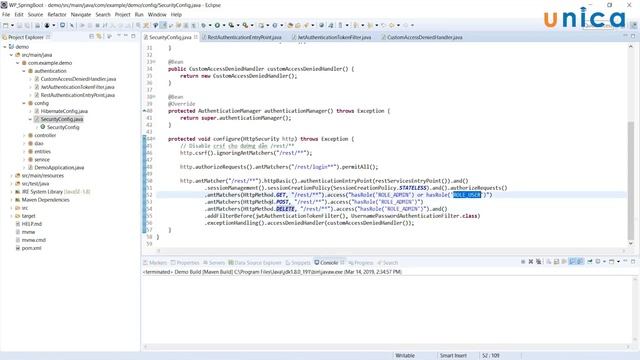Switch to CustomAccessDeniedHandler.java tab
This screenshot has width=640, height=360.
pyautogui.click(x=422, y=37)
